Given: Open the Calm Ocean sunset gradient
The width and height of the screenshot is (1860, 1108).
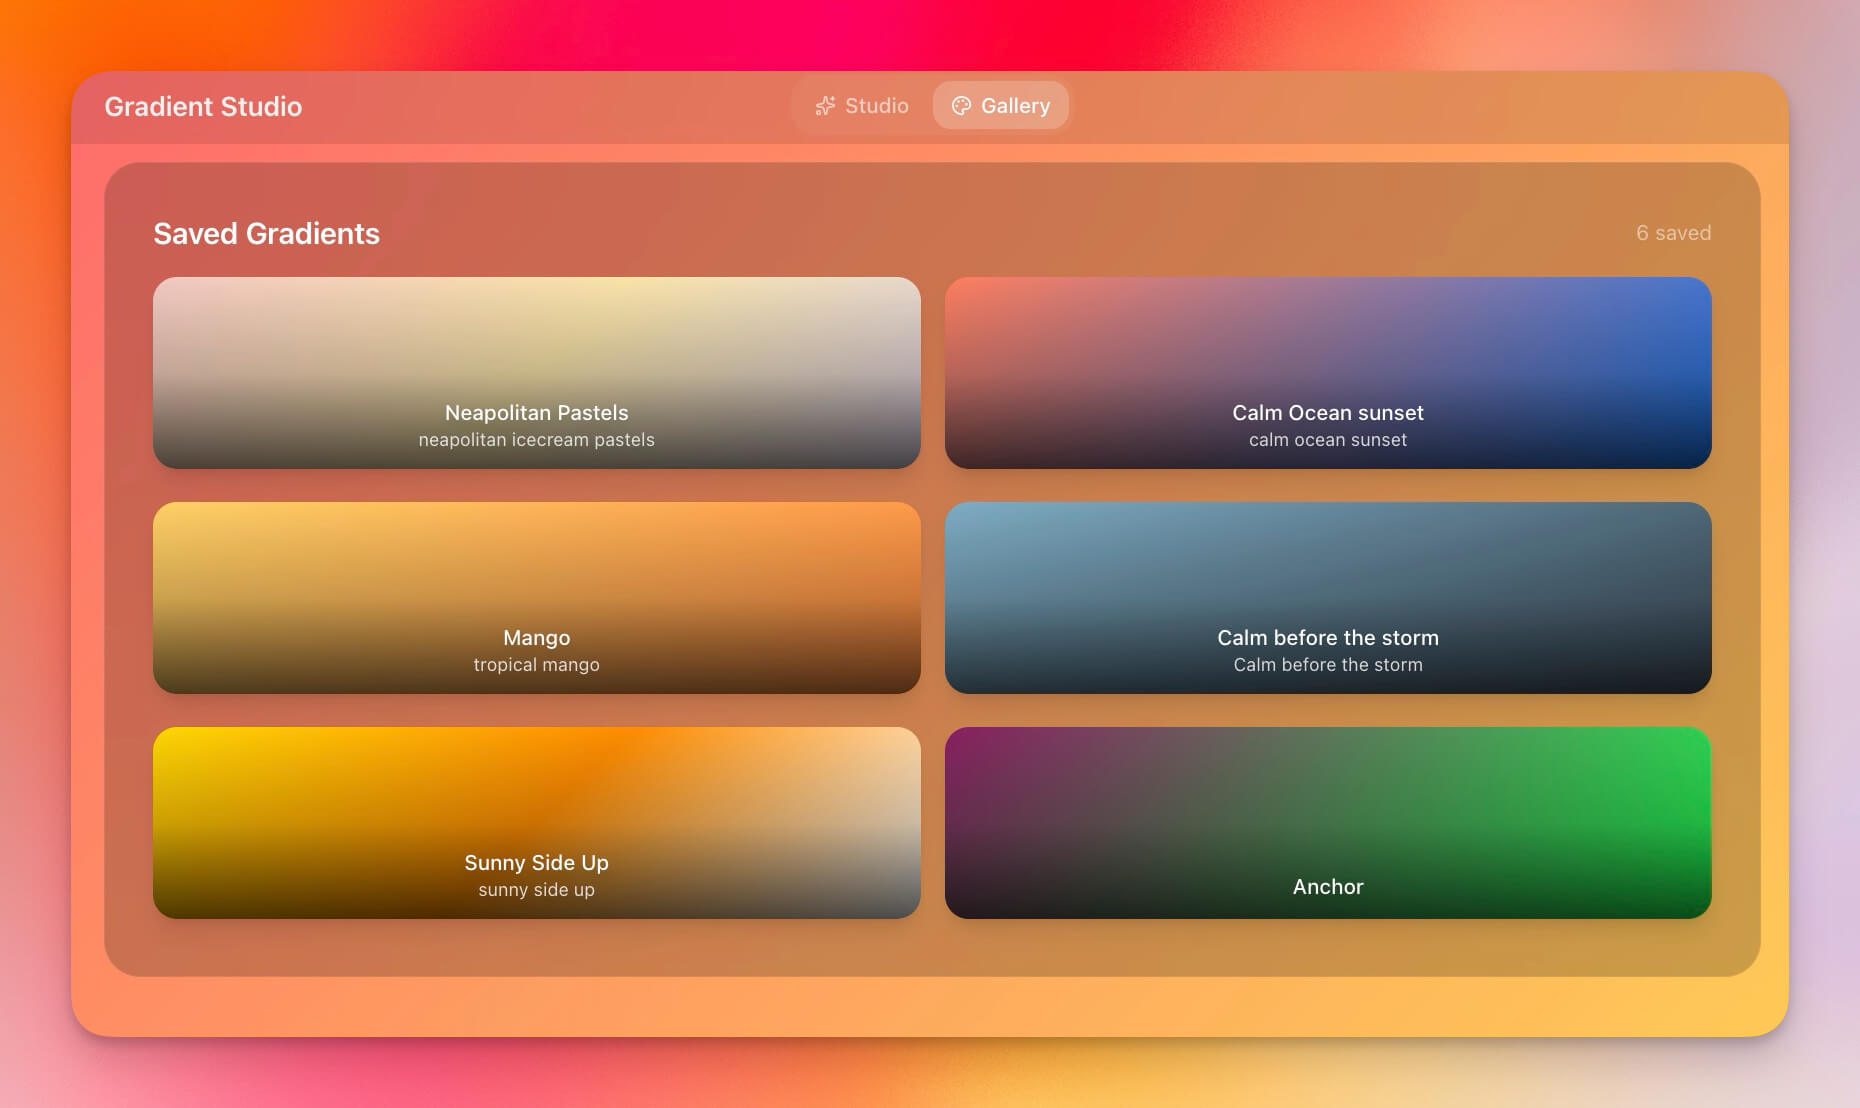Looking at the screenshot, I should tap(1328, 373).
